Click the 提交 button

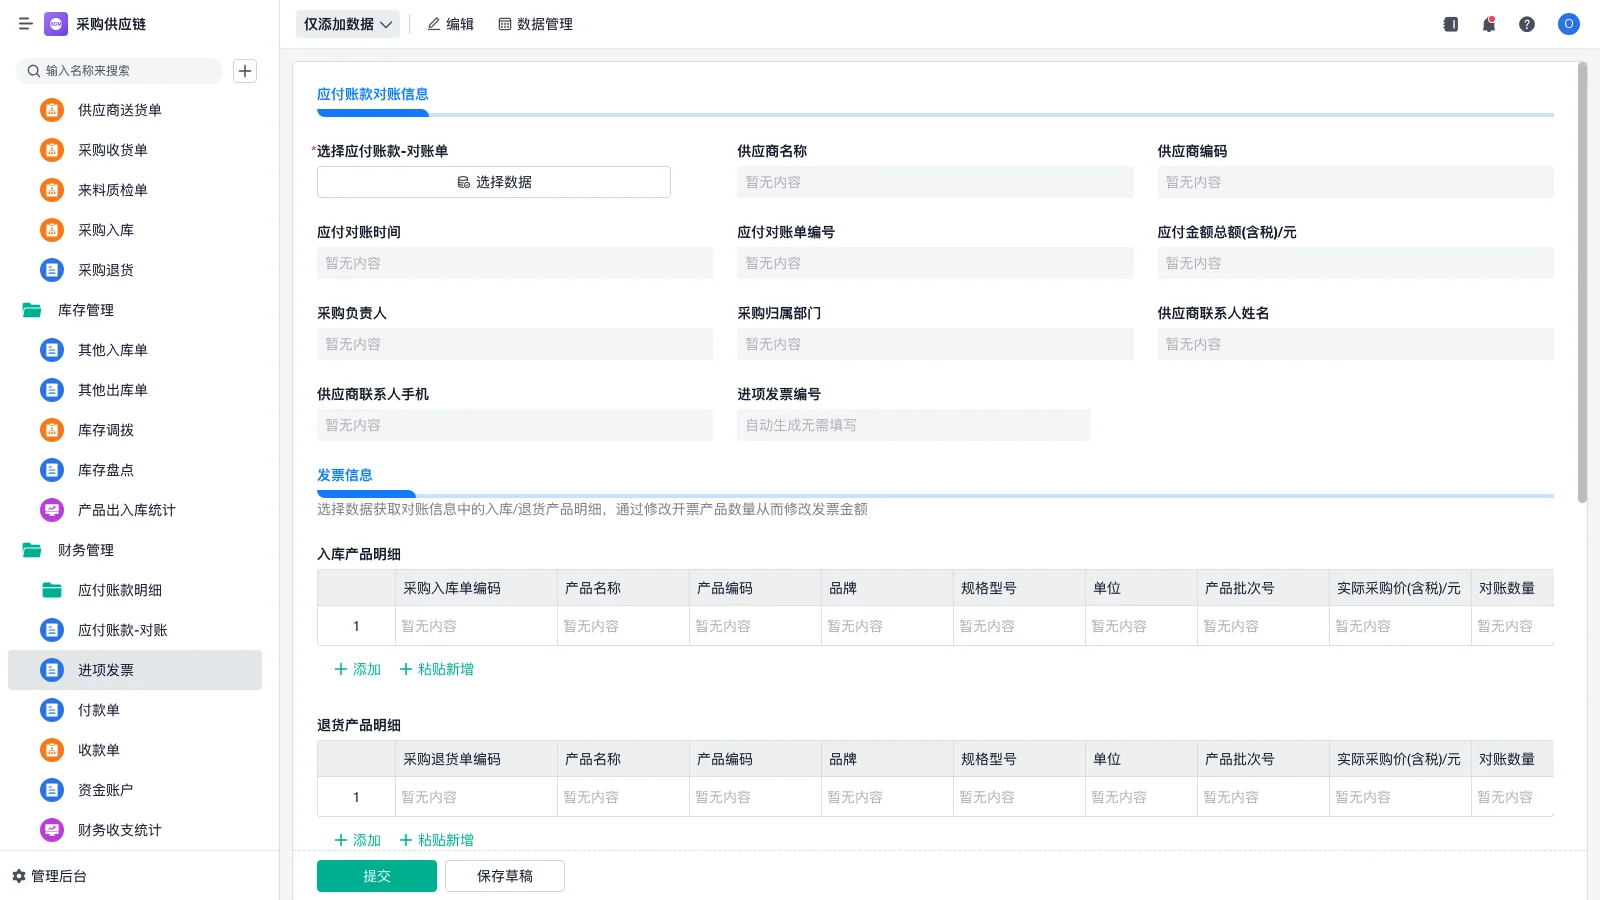point(376,875)
